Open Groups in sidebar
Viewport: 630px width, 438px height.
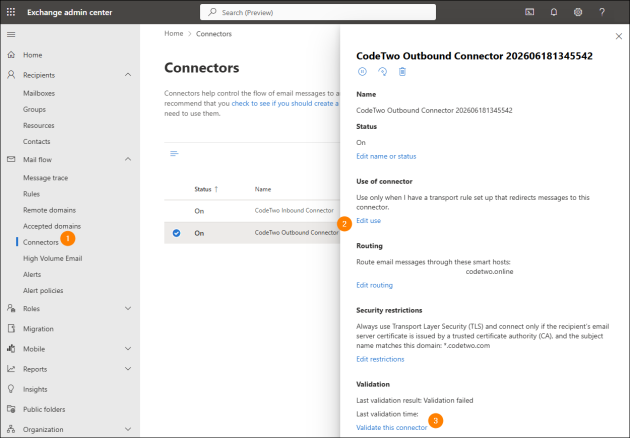(x=34, y=109)
